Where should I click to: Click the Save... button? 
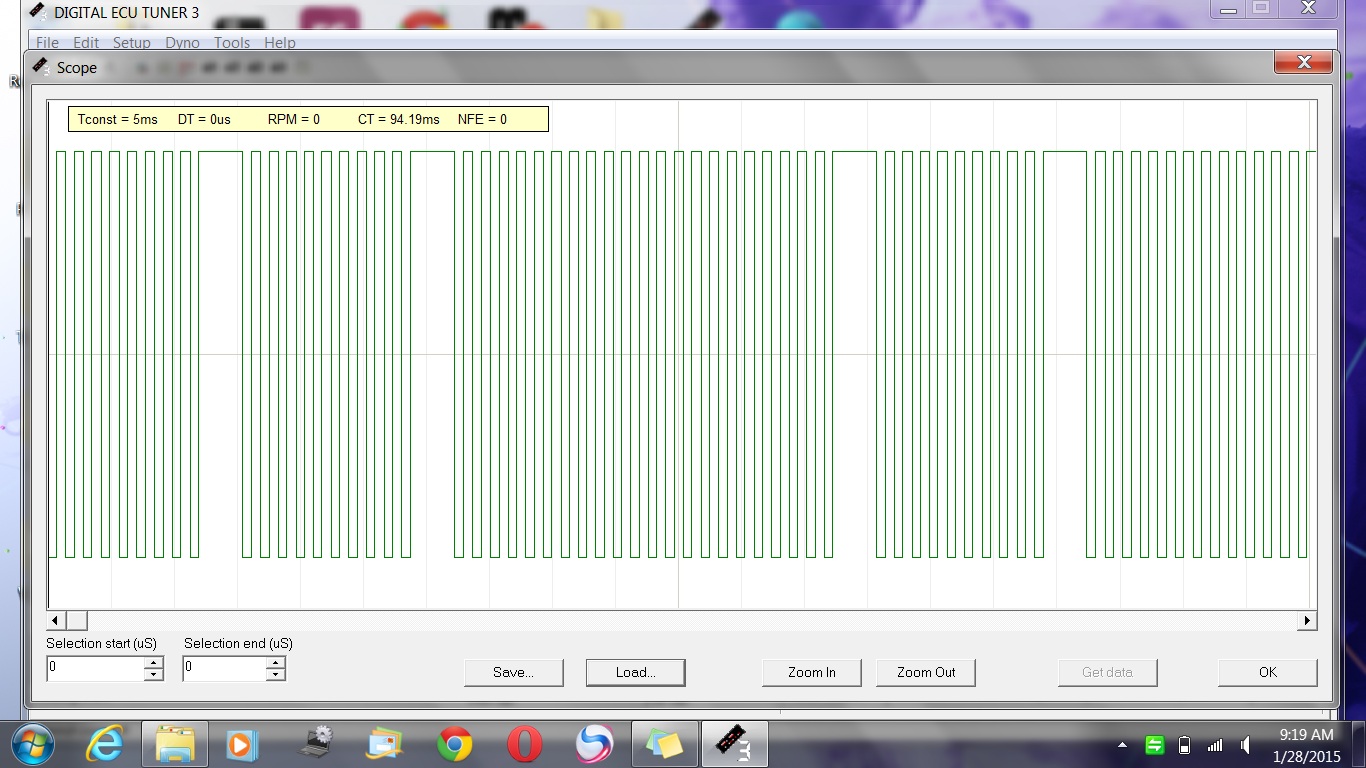[513, 672]
